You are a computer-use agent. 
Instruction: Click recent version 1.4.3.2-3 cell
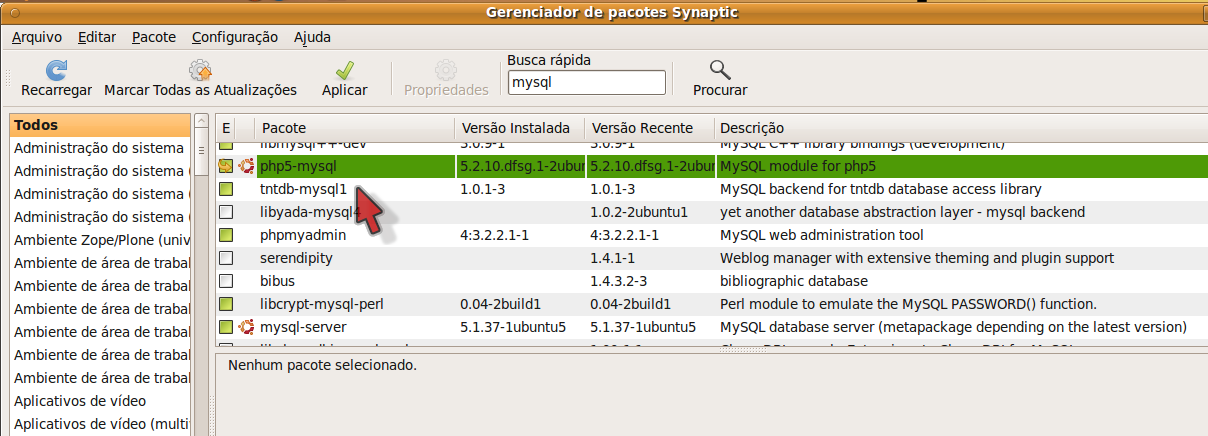pyautogui.click(x=618, y=281)
